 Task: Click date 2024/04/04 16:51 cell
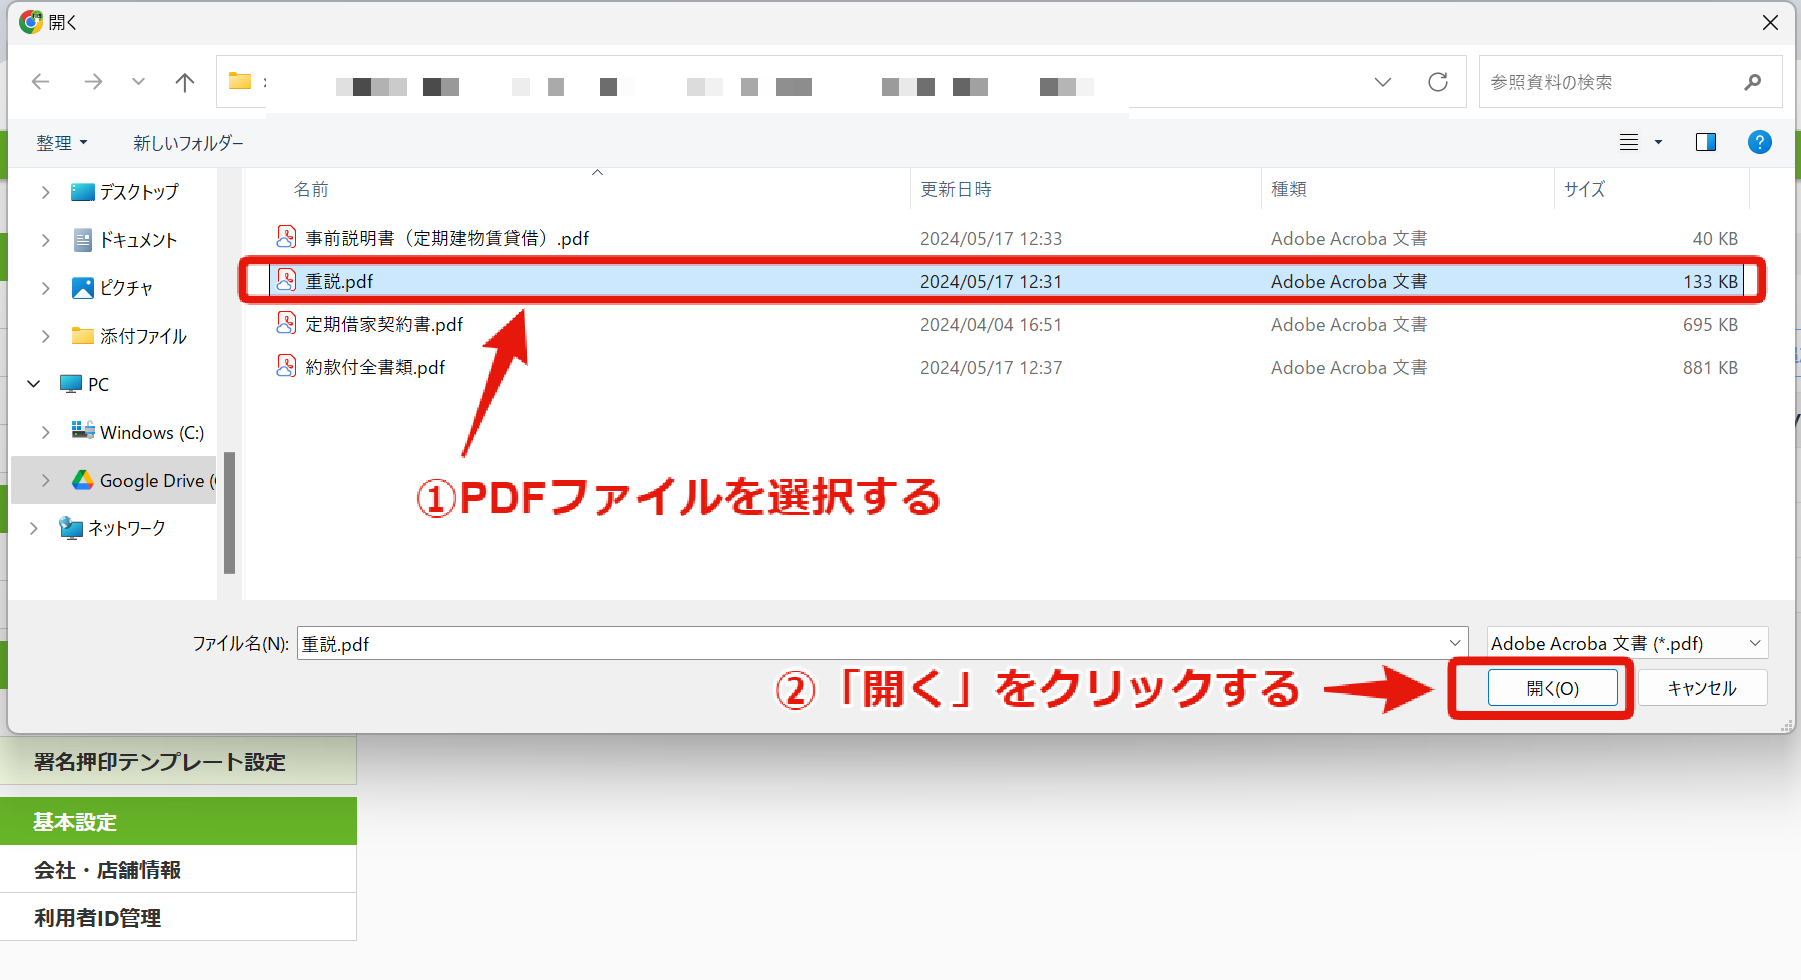(x=991, y=324)
